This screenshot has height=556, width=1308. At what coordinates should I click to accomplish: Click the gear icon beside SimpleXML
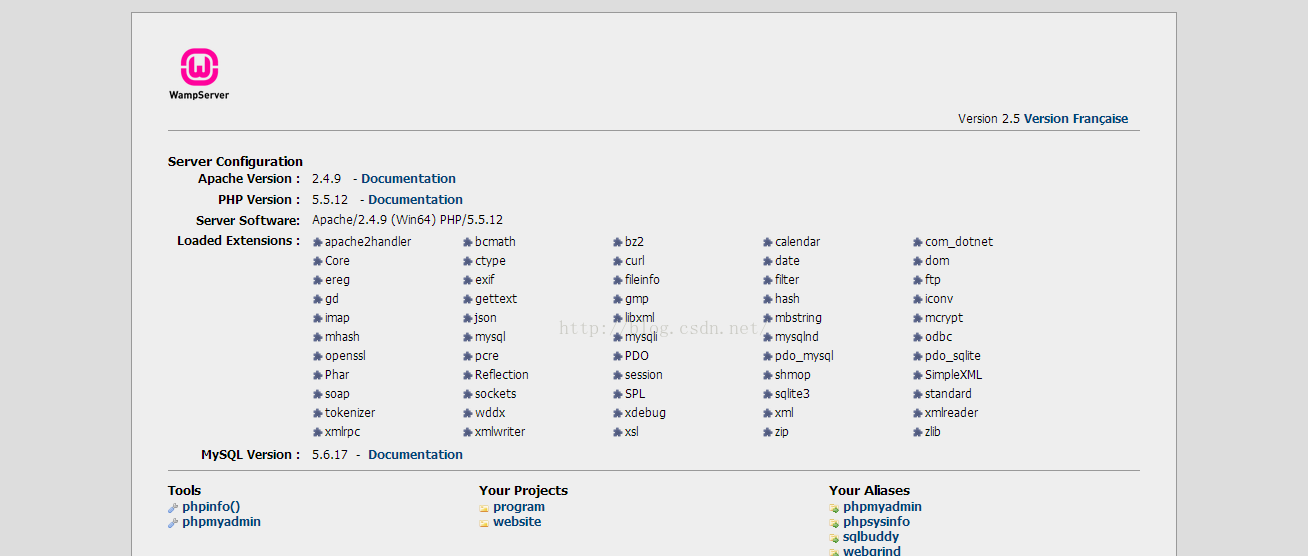(917, 375)
